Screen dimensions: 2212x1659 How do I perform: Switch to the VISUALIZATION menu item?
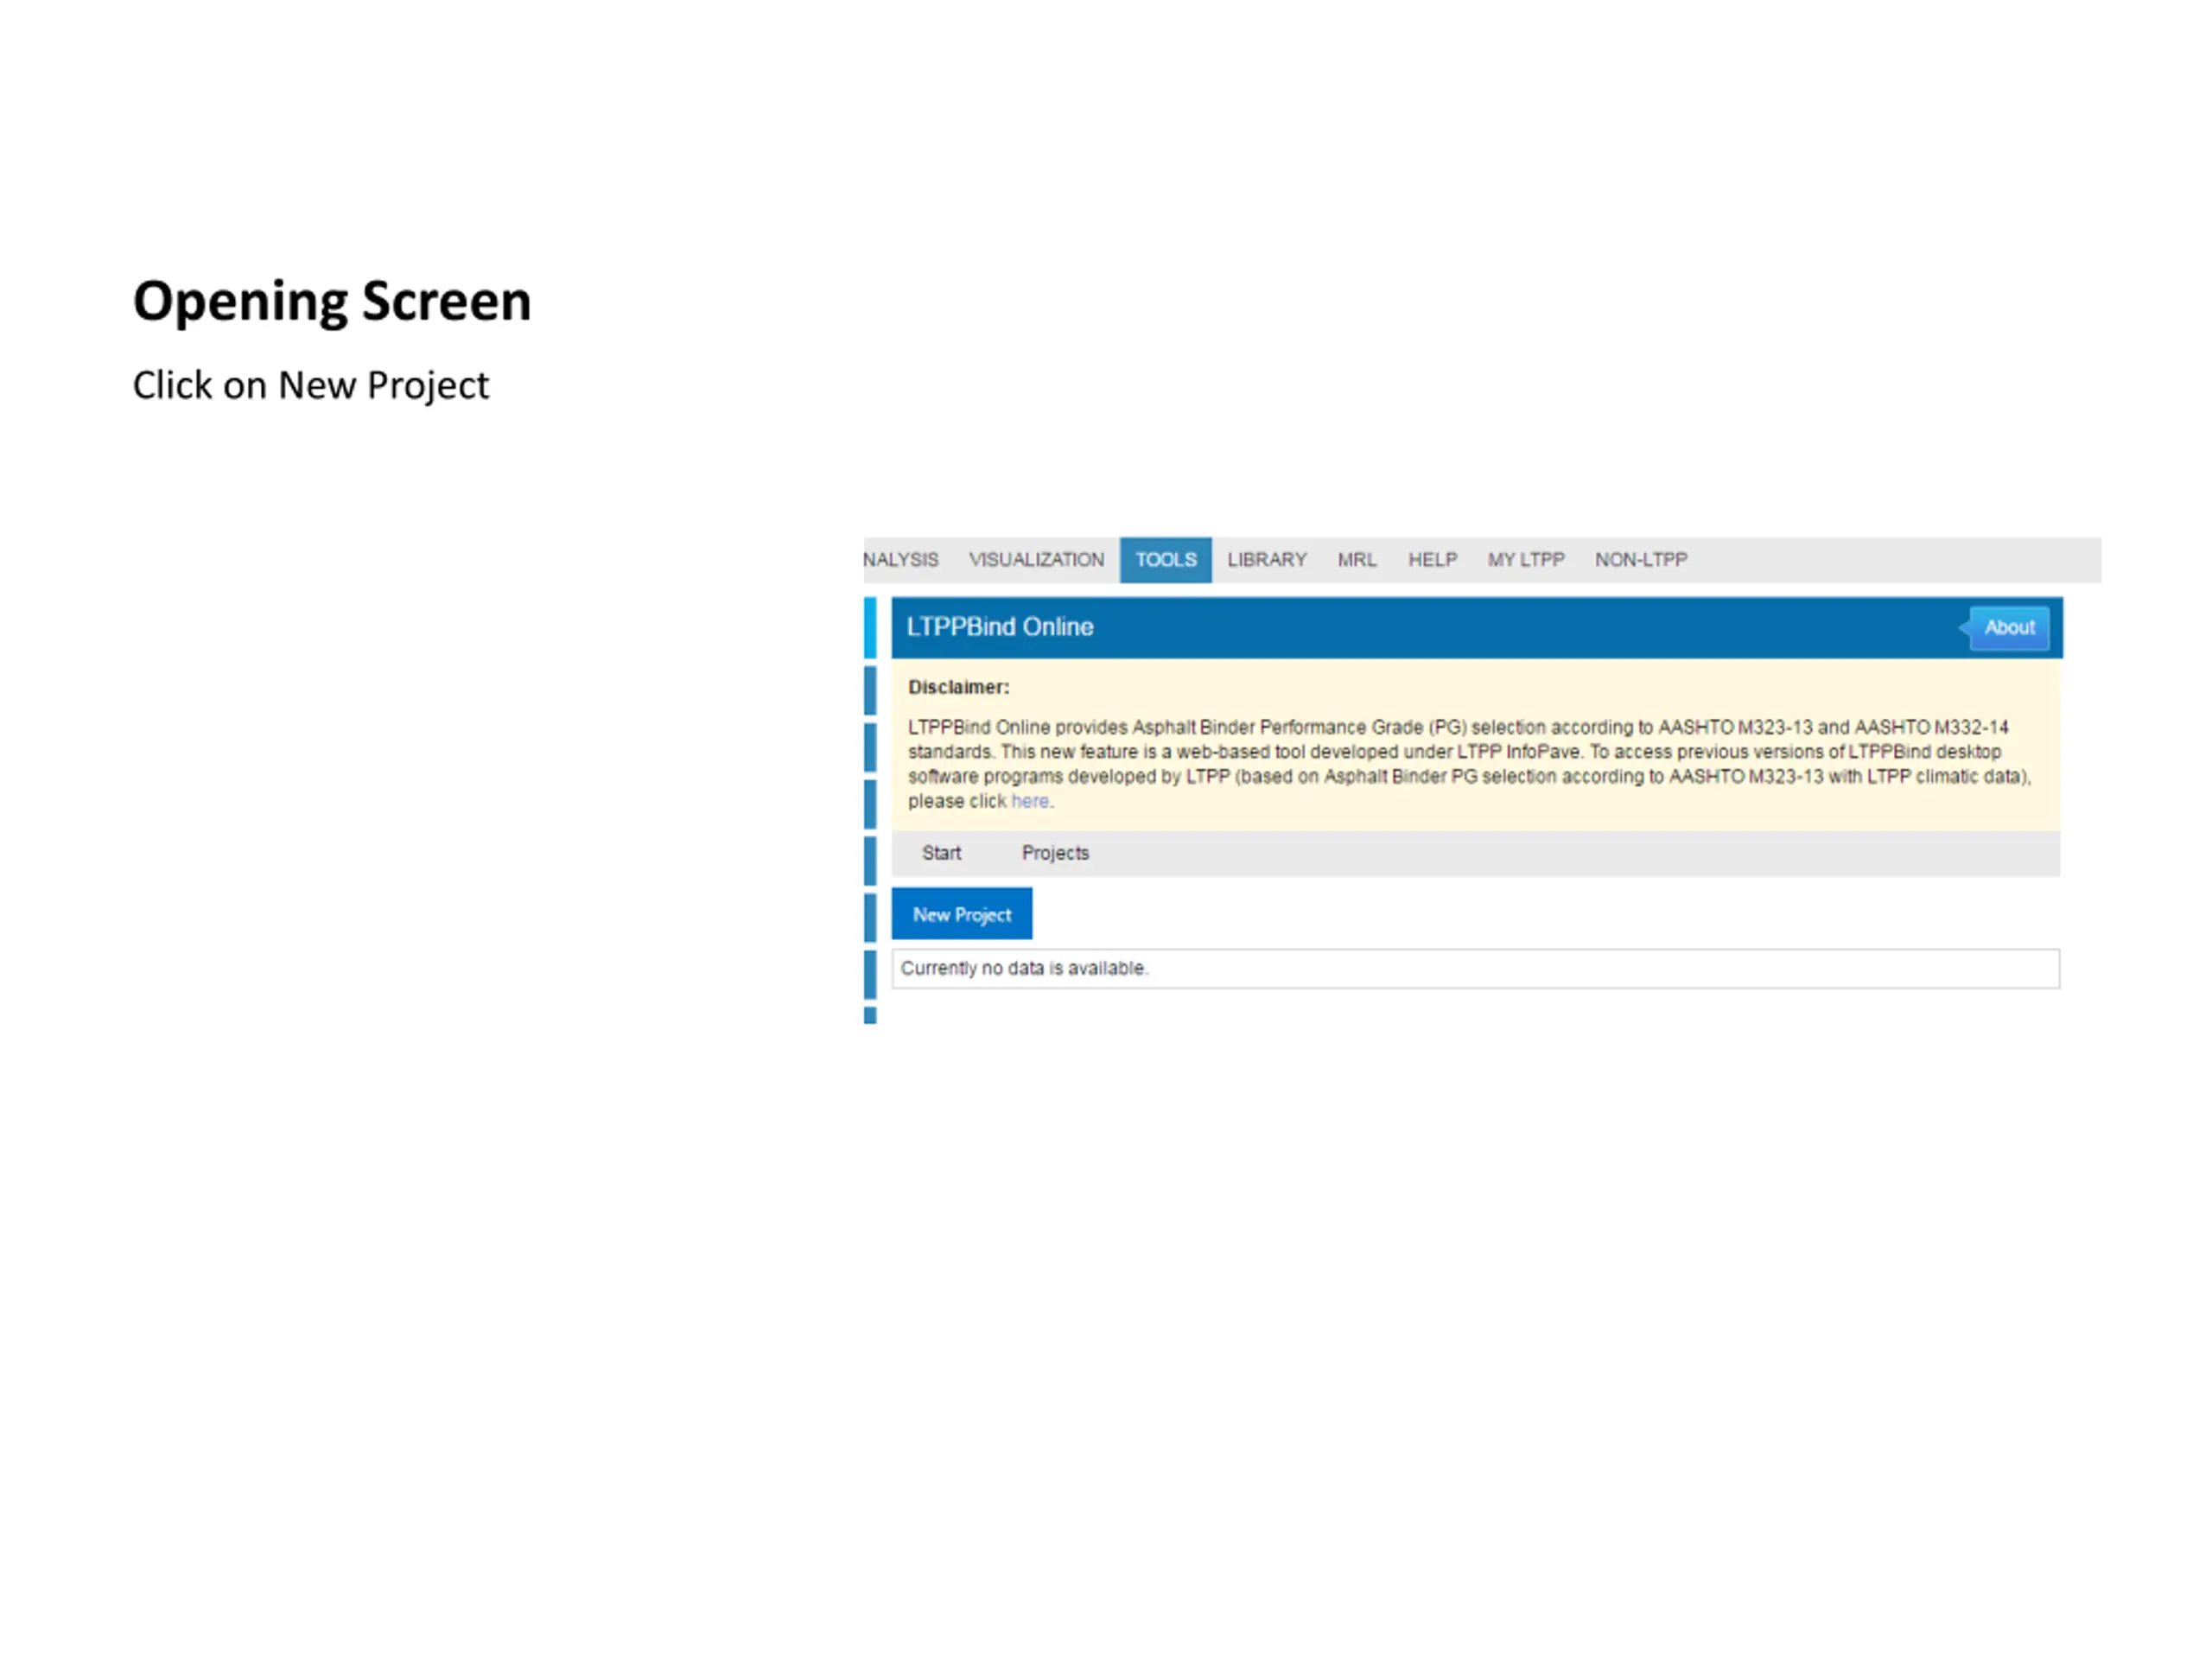[x=1036, y=560]
